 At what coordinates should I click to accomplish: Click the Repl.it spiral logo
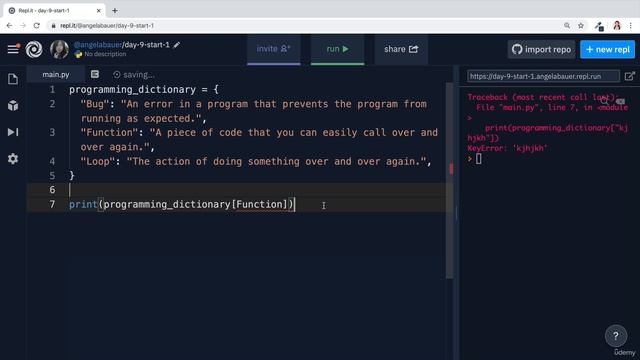click(34, 49)
